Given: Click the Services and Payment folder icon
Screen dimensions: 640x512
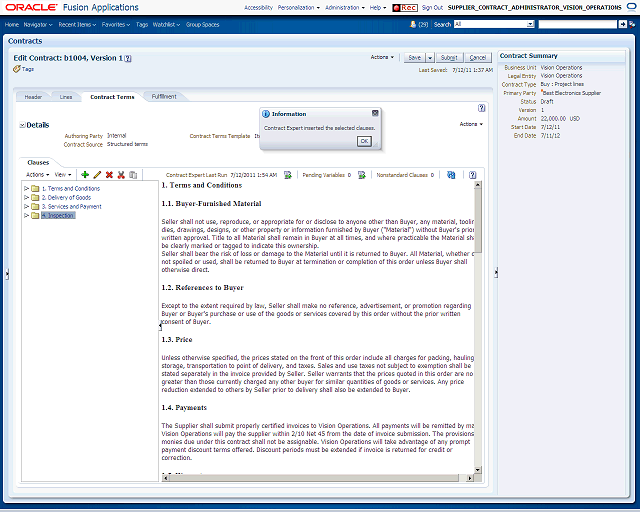Looking at the screenshot, I should pyautogui.click(x=36, y=207).
